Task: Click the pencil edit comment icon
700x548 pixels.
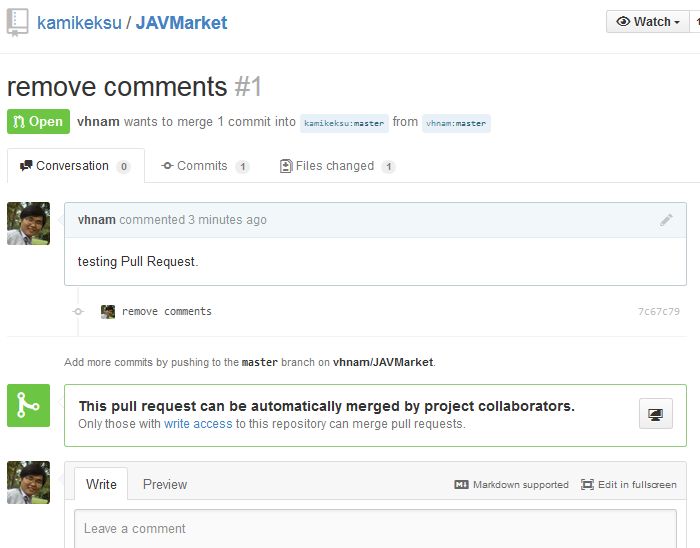Action: pos(666,220)
